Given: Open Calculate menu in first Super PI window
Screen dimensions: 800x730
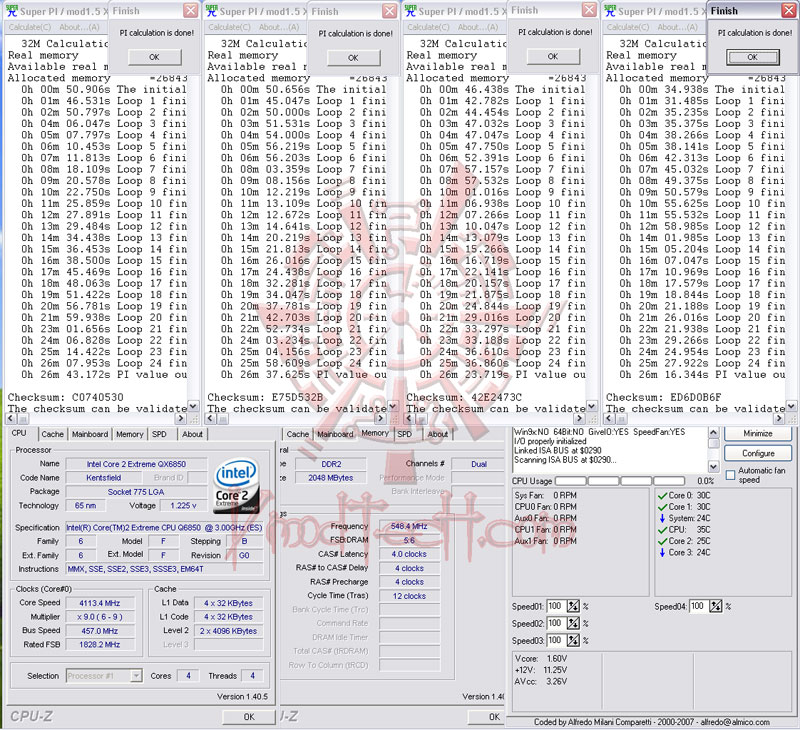Looking at the screenshot, I should pyautogui.click(x=30, y=27).
